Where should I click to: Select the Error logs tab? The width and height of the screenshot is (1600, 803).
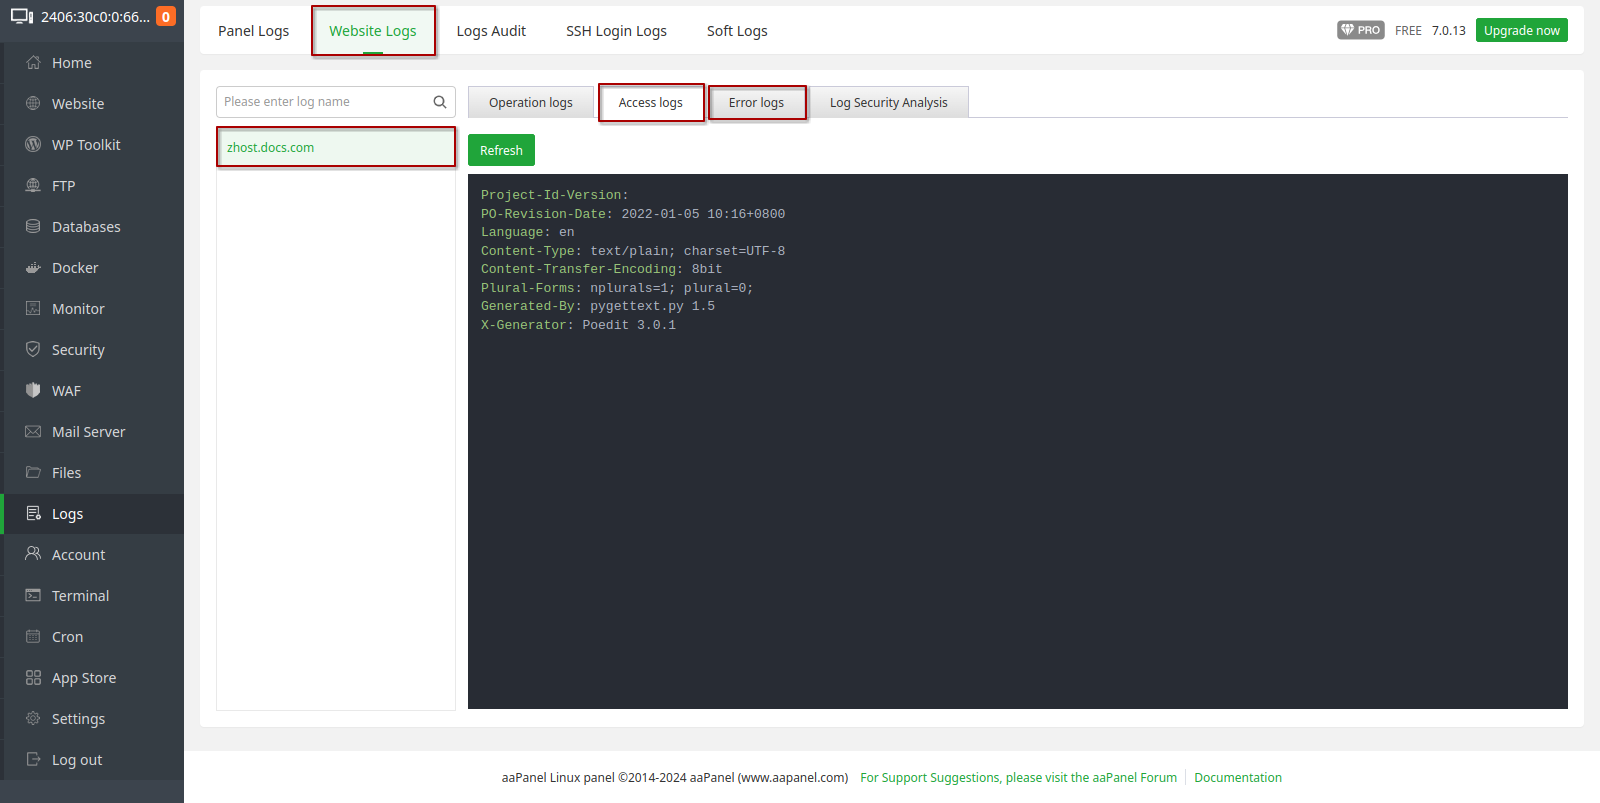(x=756, y=102)
